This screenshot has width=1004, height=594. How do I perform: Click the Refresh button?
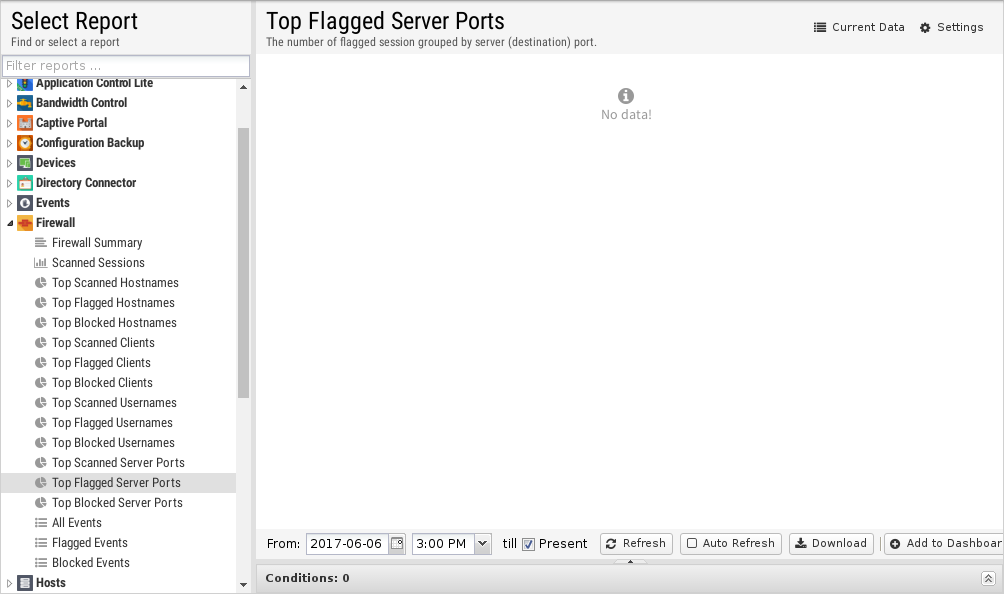[636, 543]
